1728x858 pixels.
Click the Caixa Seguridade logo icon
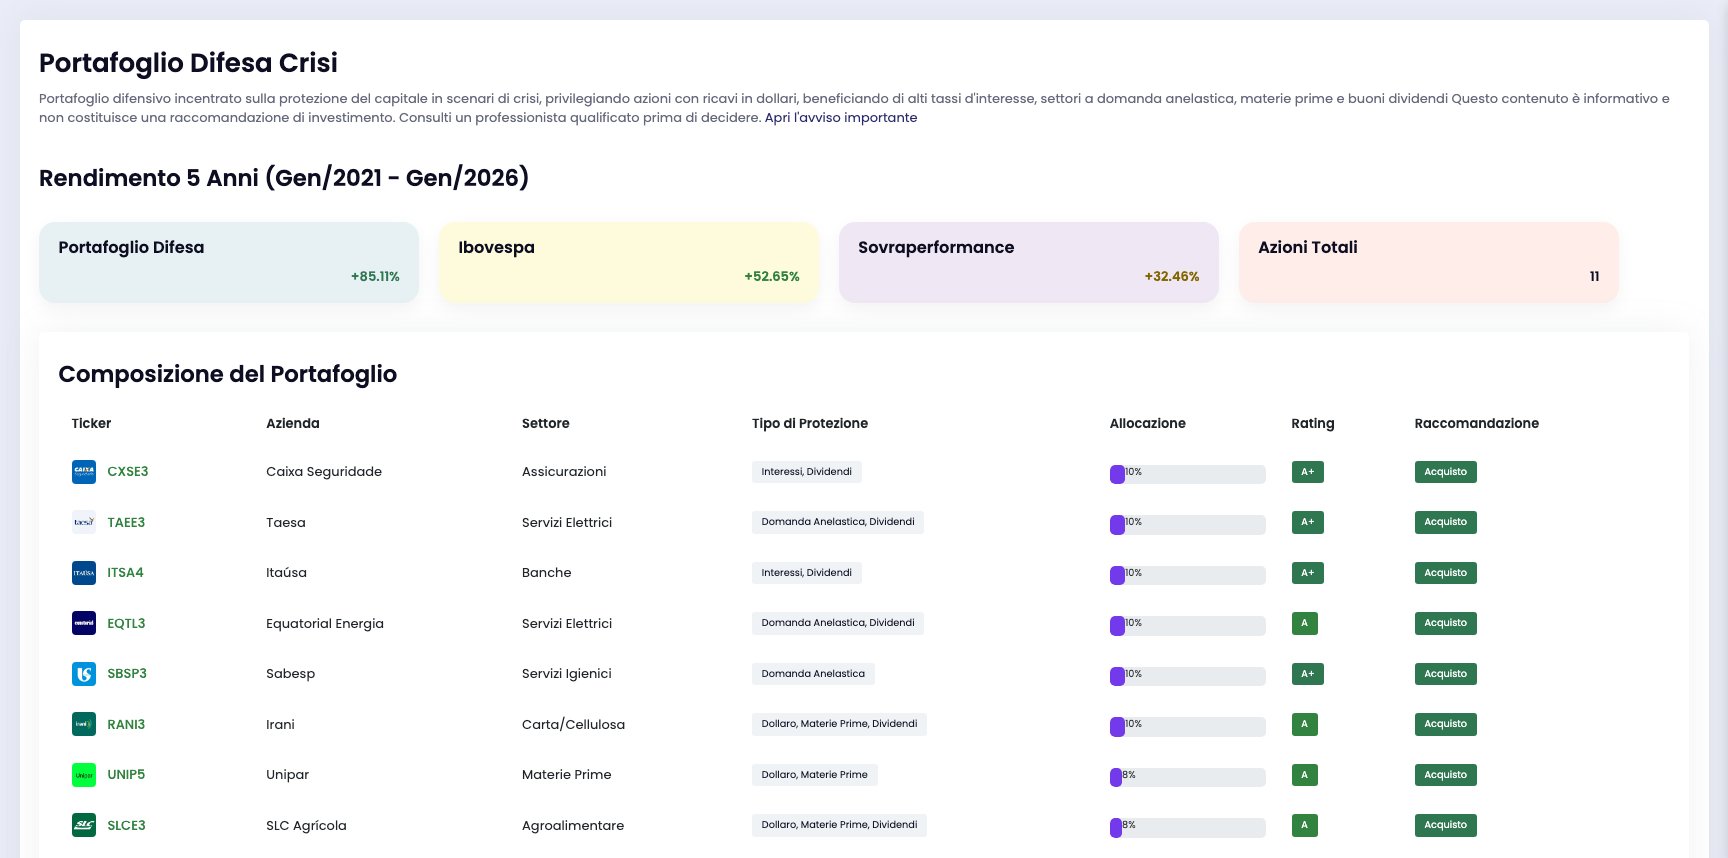[84, 472]
